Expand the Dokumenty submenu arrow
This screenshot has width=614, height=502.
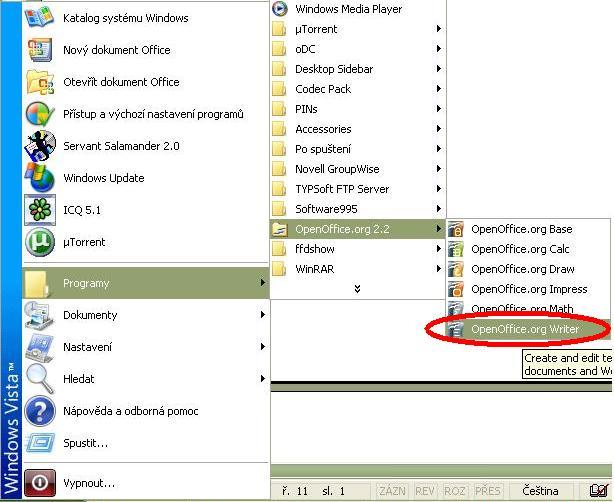pos(263,315)
